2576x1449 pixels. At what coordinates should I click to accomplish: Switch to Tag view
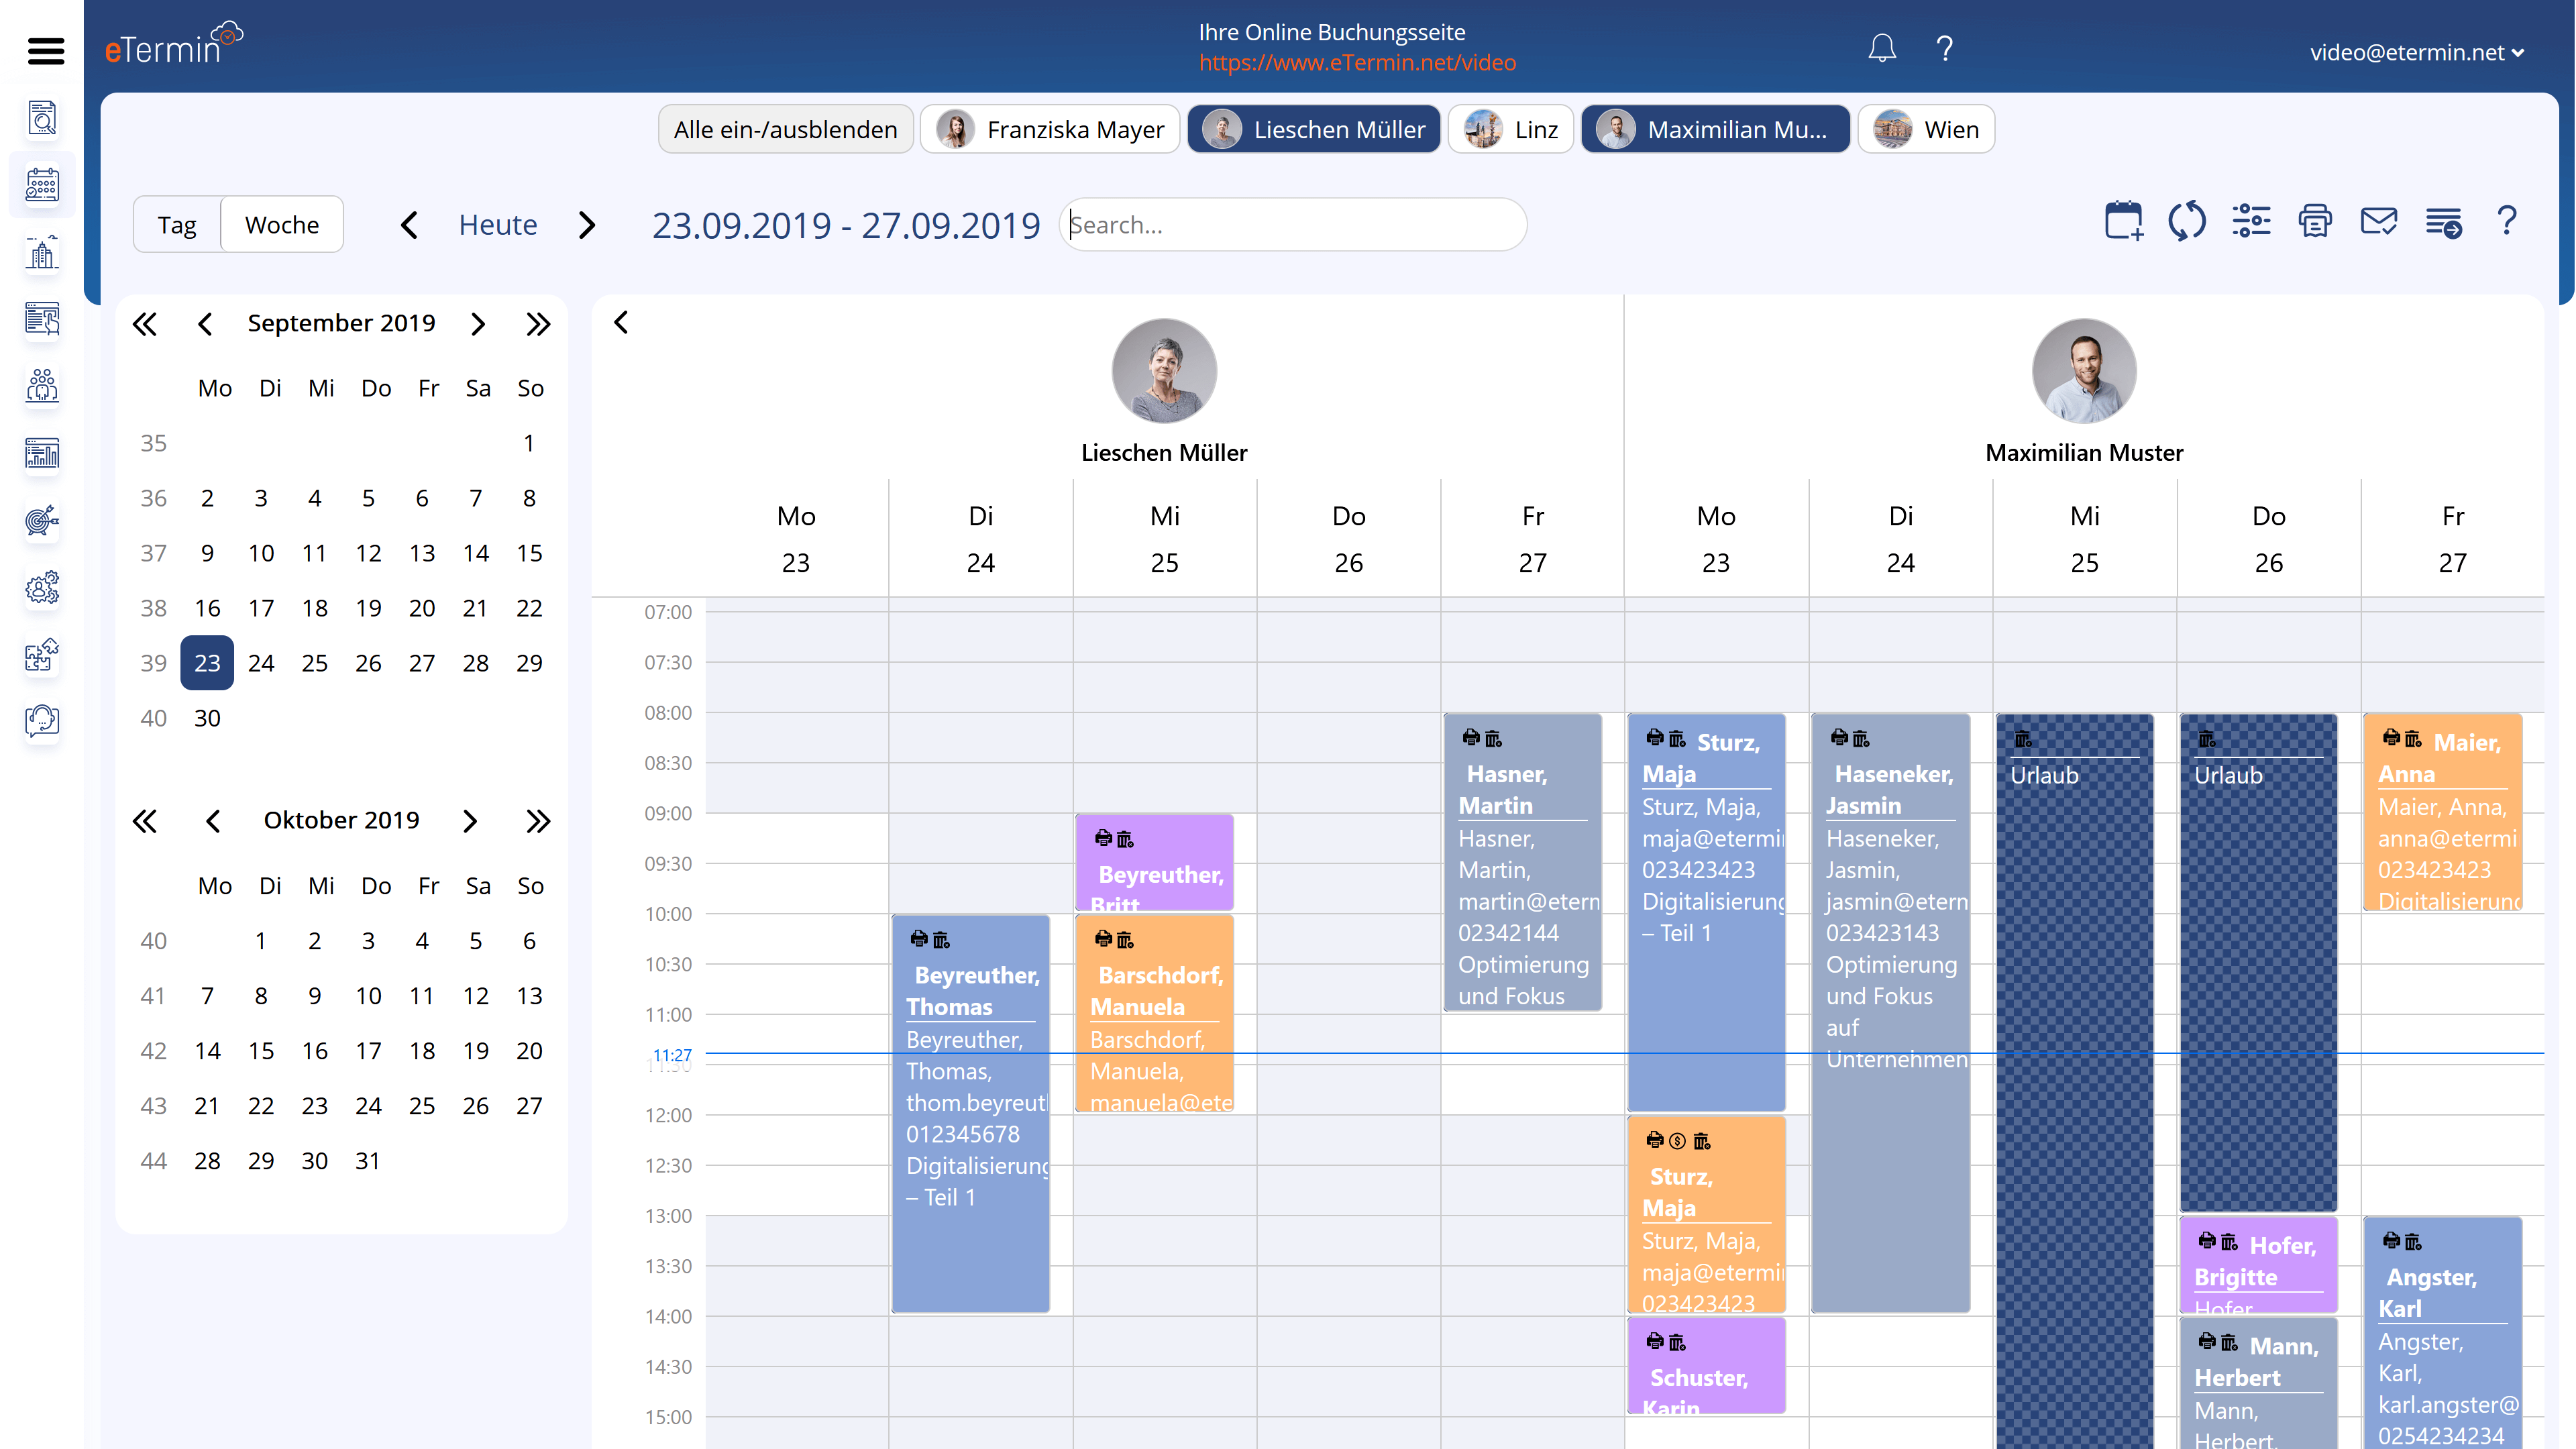pyautogui.click(x=177, y=225)
